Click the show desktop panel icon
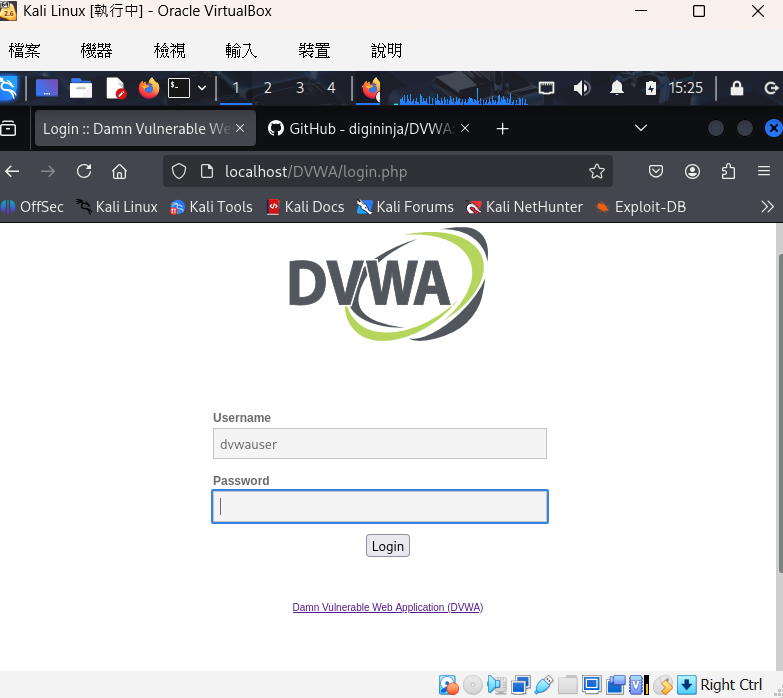 (x=47, y=88)
